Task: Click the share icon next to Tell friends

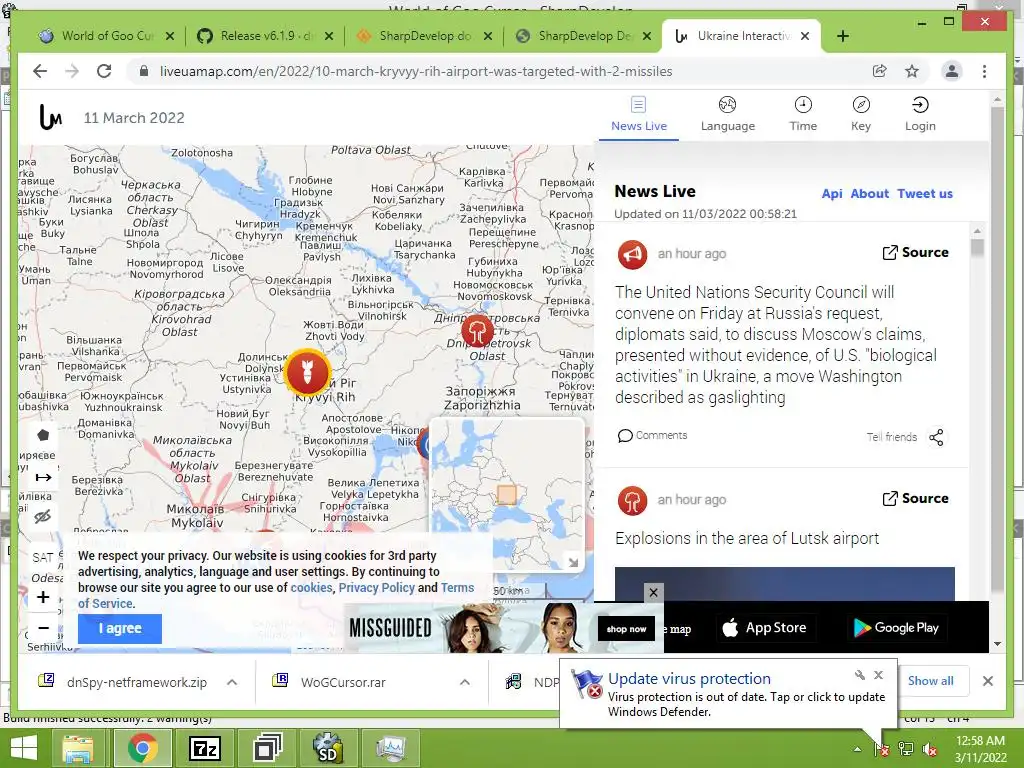Action: 936,437
